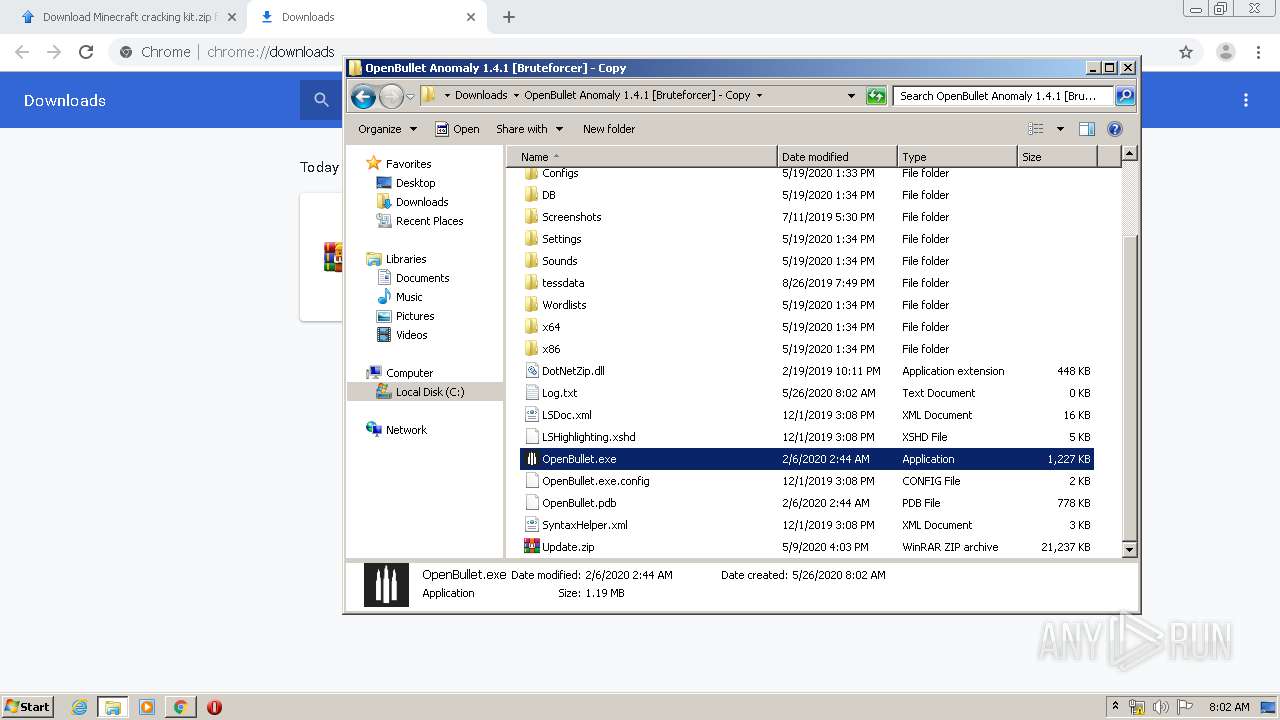Open the Share with menu
The image size is (1280, 720).
coord(529,129)
